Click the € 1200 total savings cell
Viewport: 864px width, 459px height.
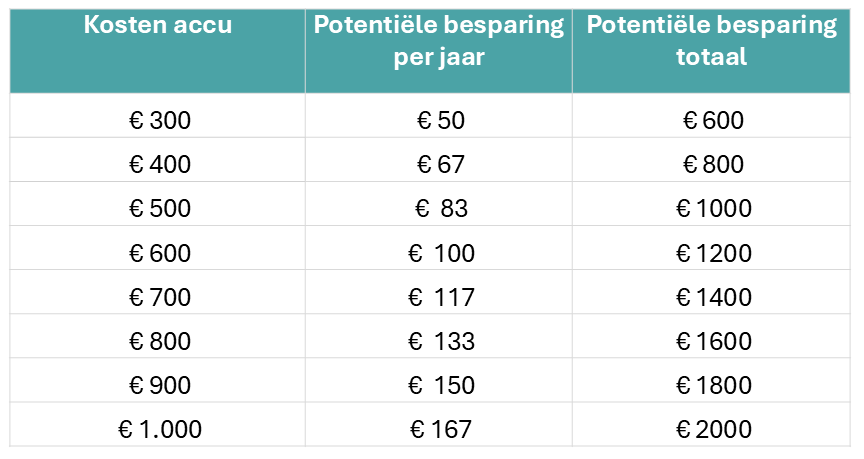click(713, 253)
